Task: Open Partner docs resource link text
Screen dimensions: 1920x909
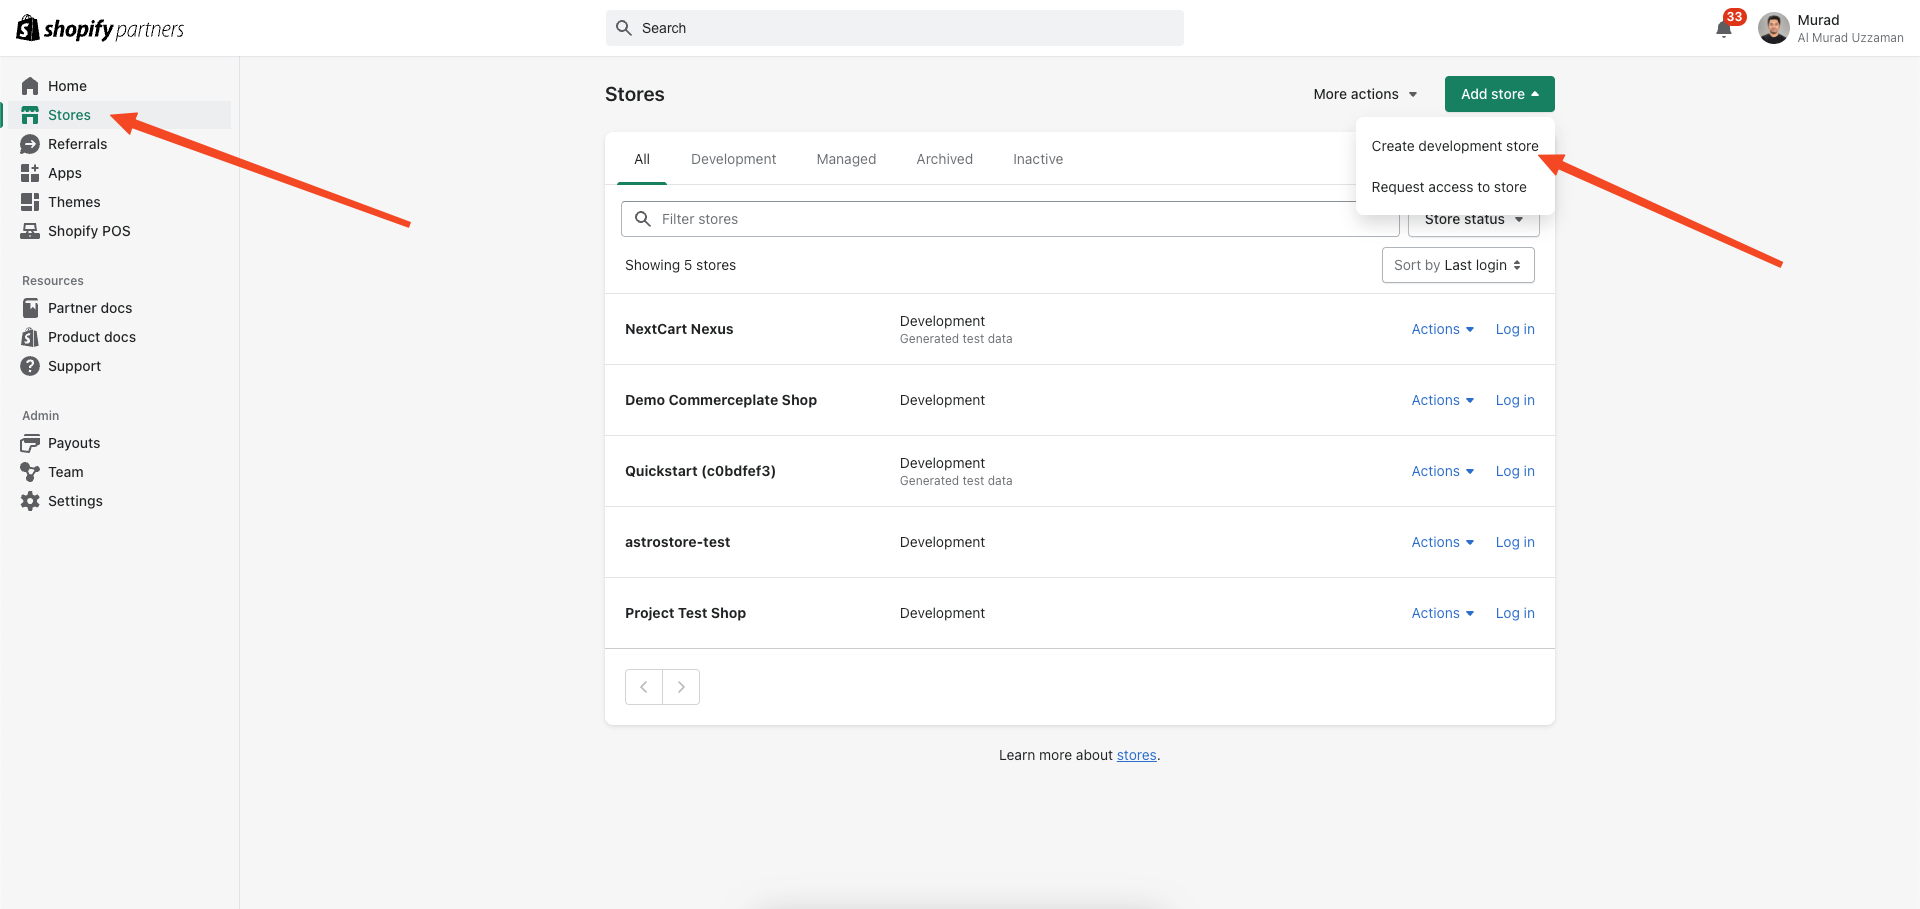Action: (90, 308)
